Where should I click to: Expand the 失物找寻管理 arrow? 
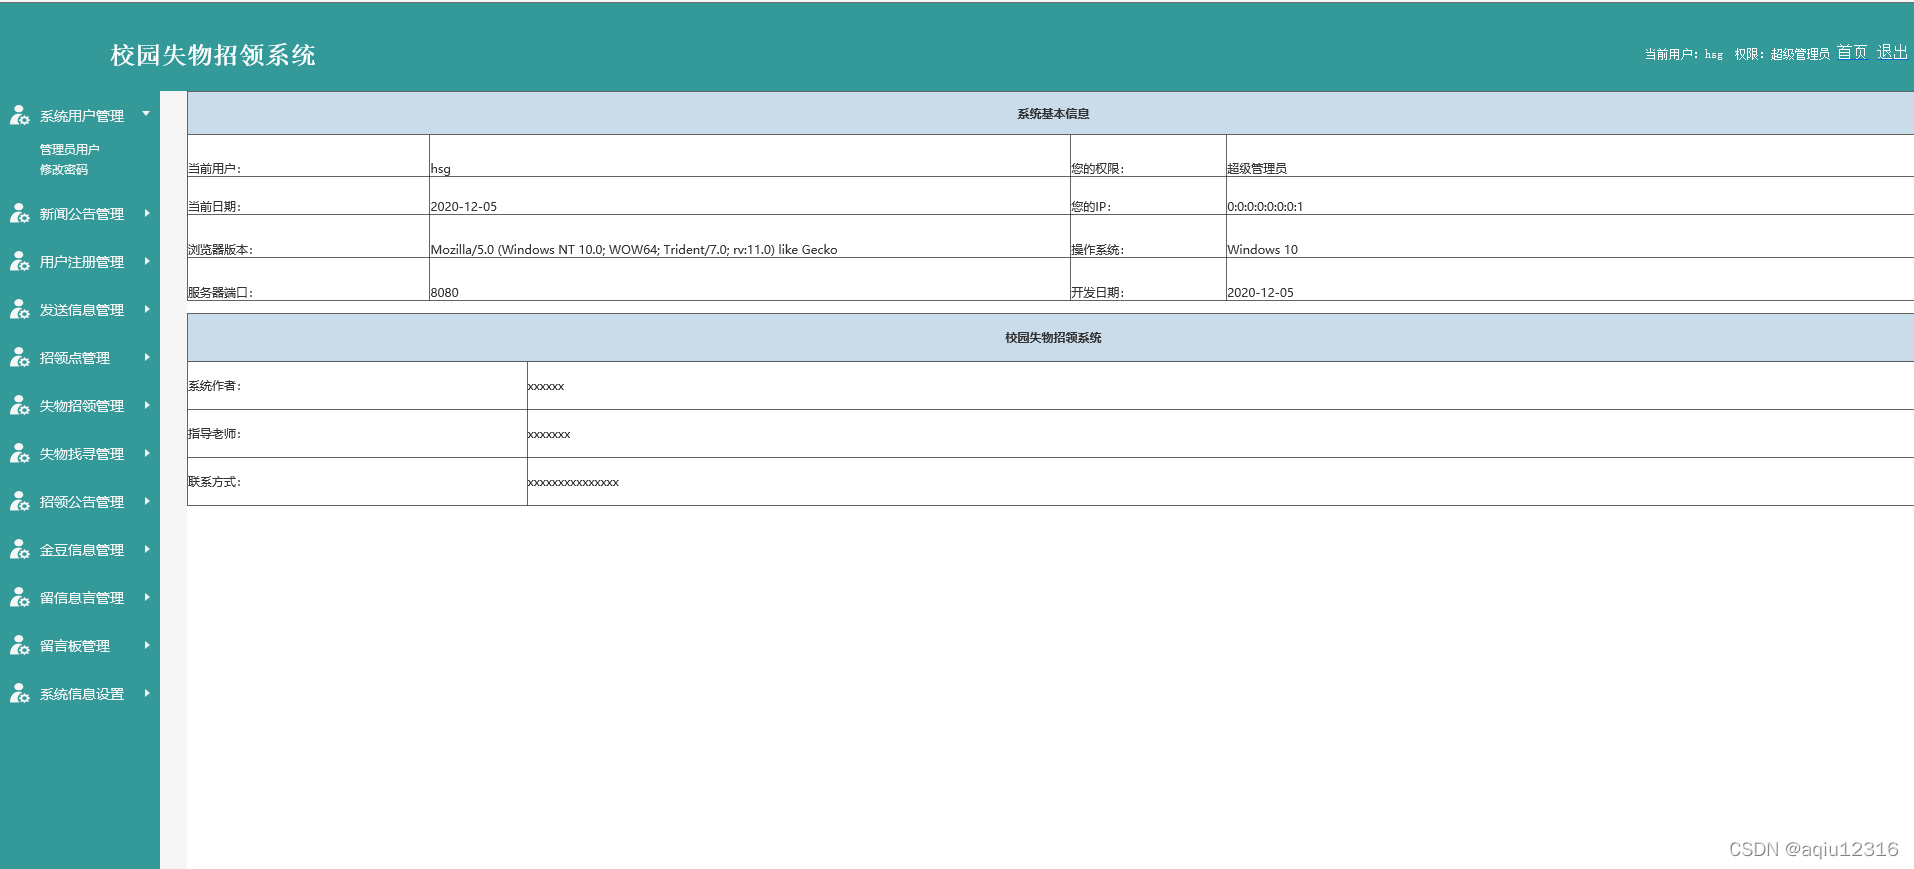pos(147,453)
